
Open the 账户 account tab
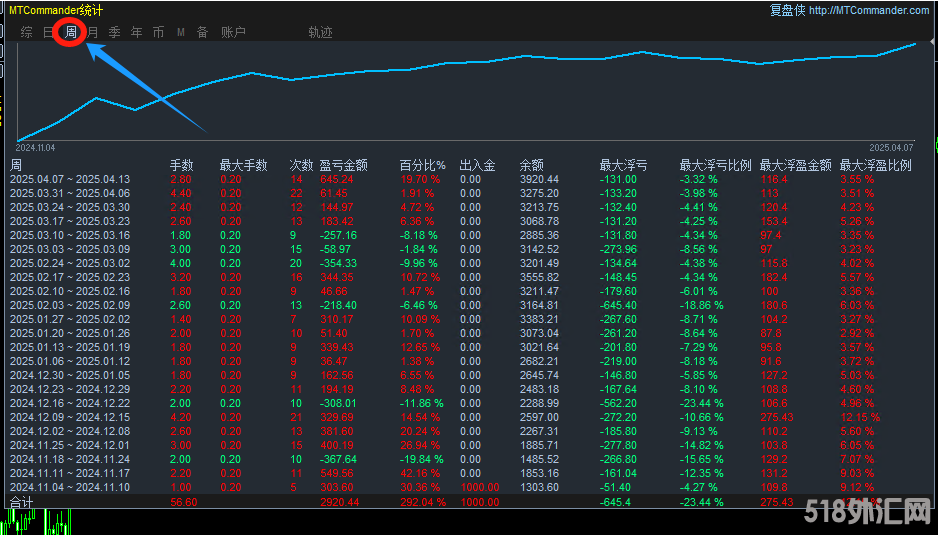point(233,32)
